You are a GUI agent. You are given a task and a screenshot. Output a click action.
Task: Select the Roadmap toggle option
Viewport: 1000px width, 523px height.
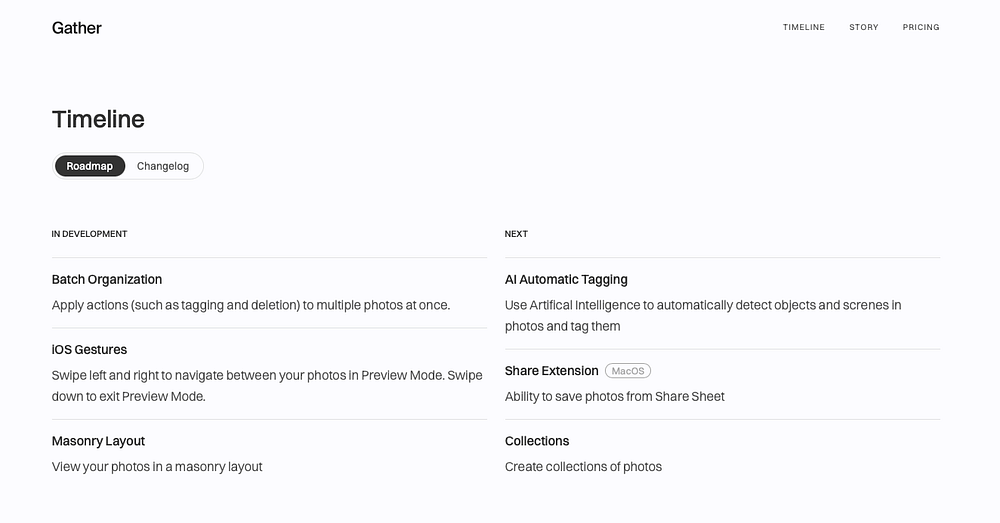pyautogui.click(x=90, y=166)
